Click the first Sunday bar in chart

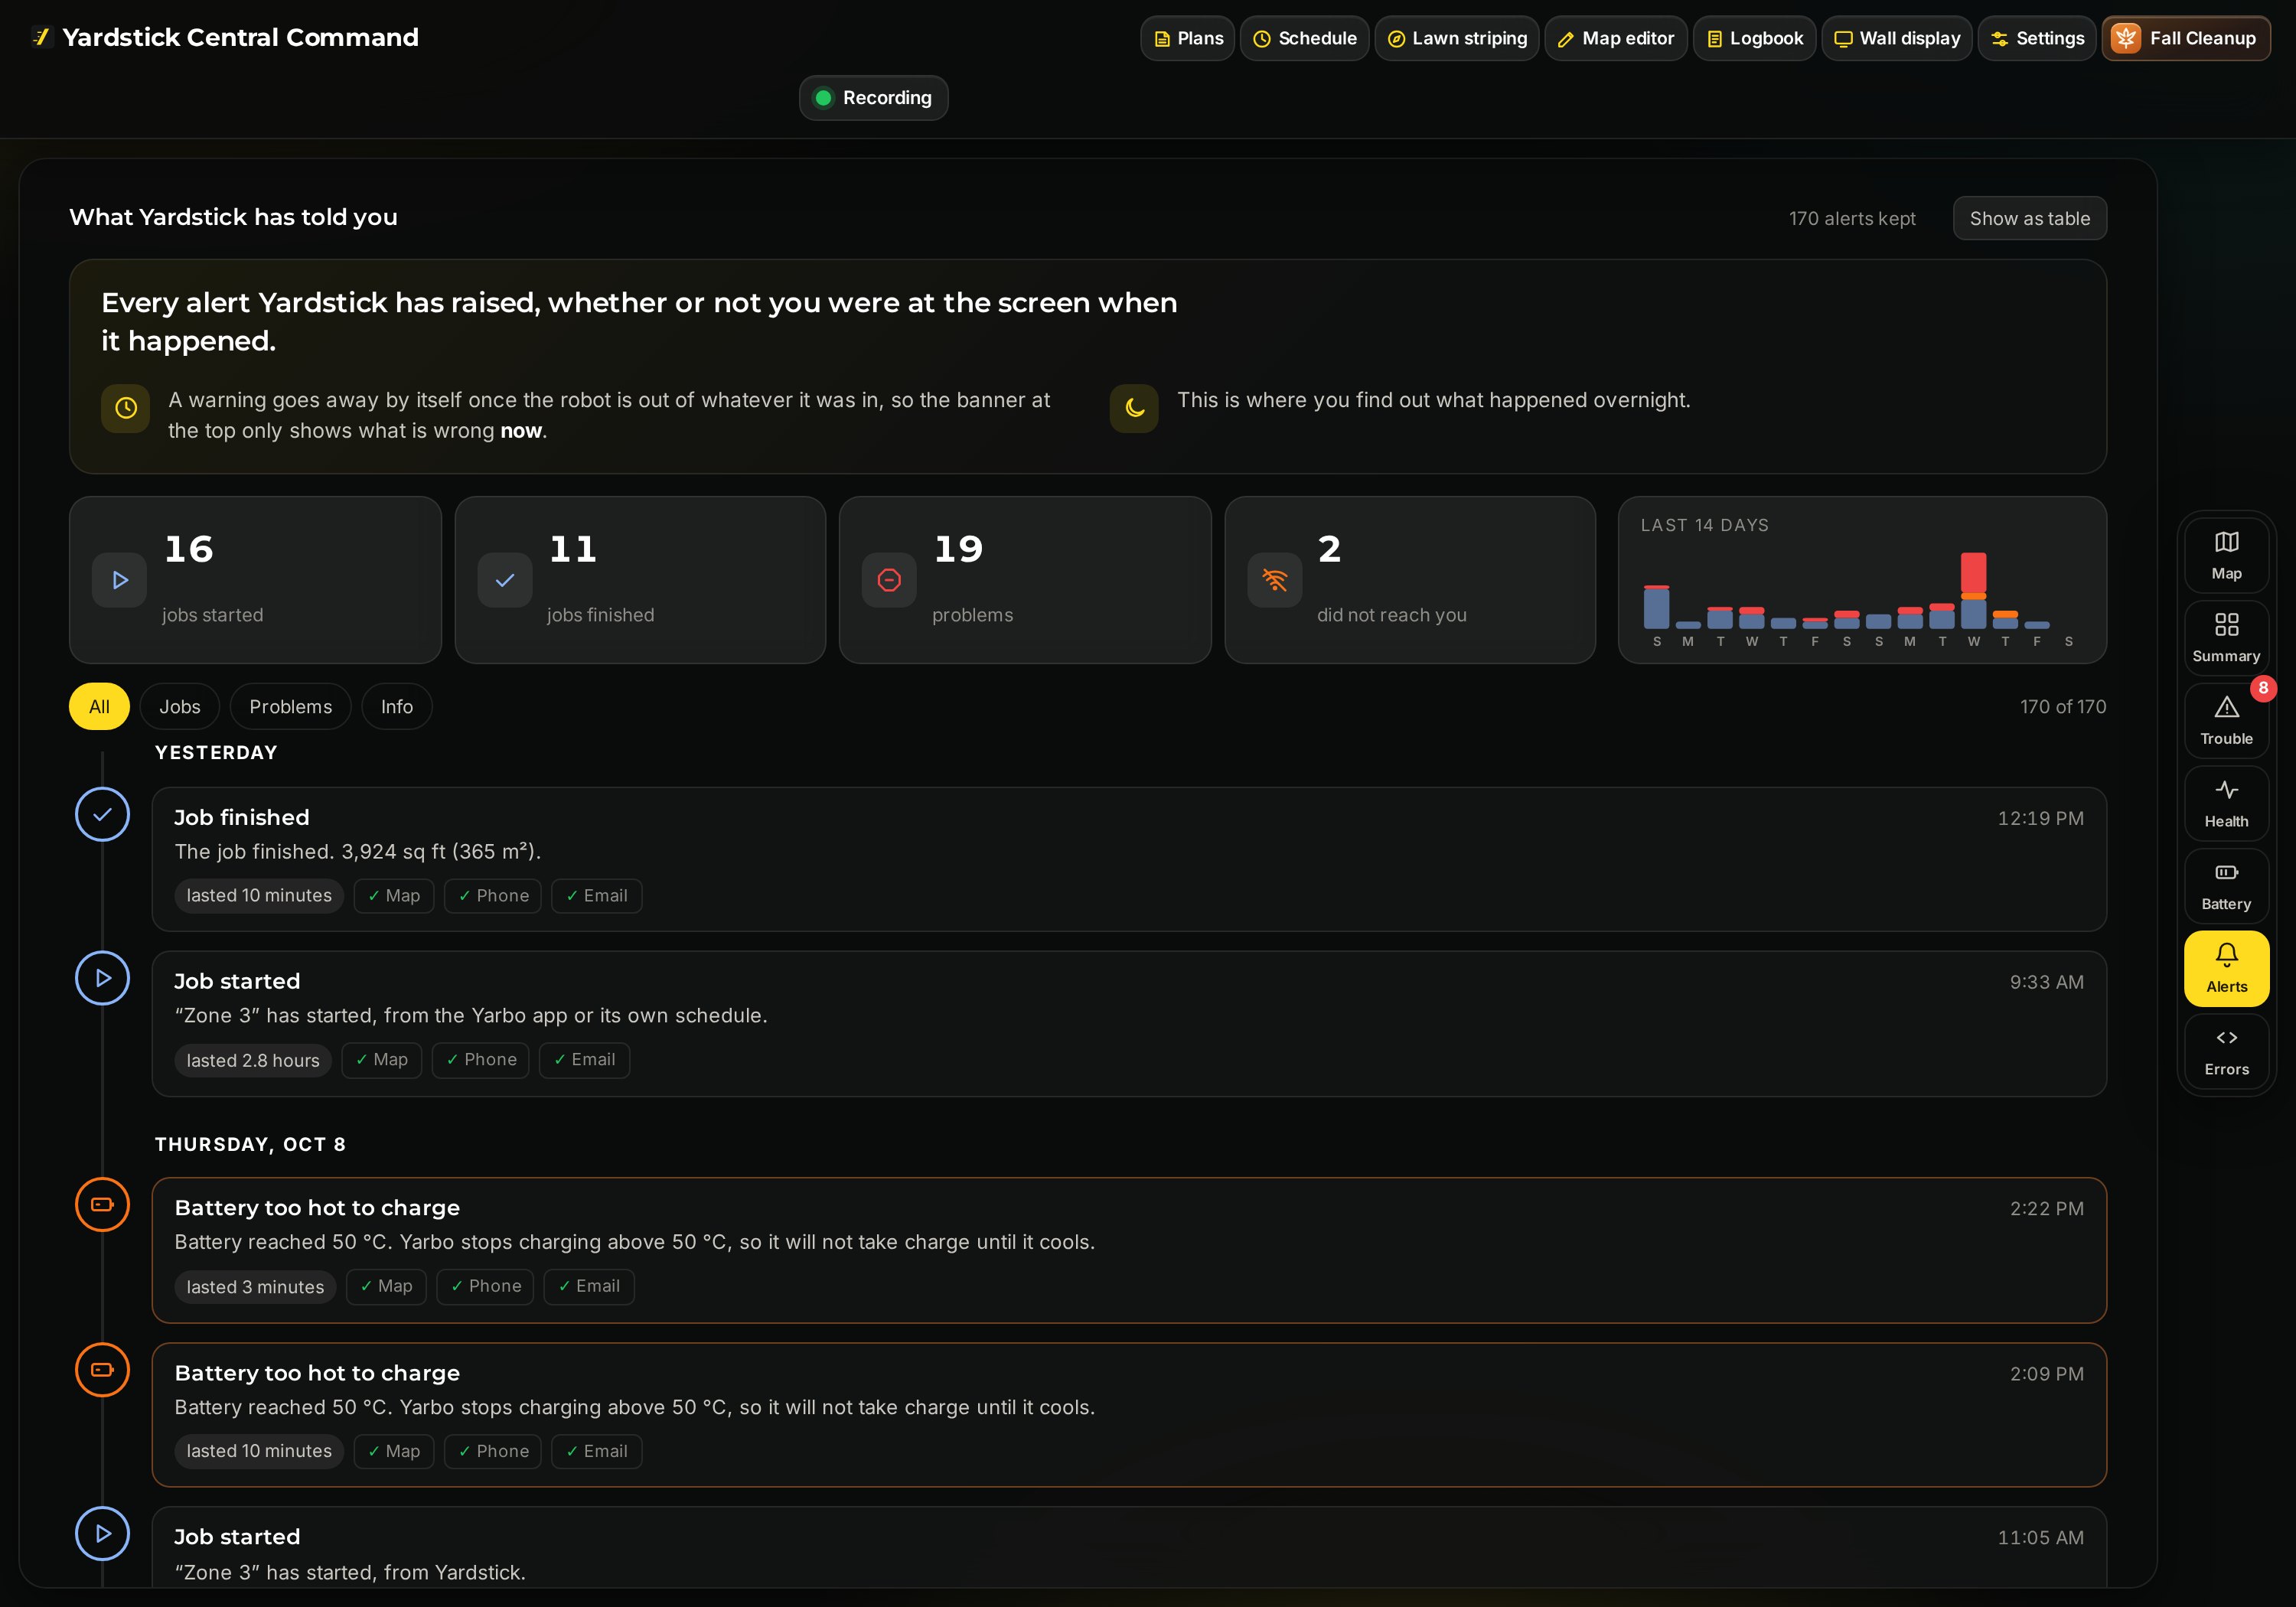pos(1656,607)
